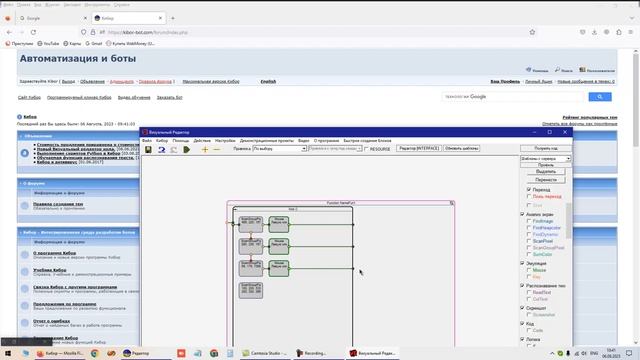Toggle the RESOURCE checkbox
This screenshot has height=360, width=640.
(366, 149)
